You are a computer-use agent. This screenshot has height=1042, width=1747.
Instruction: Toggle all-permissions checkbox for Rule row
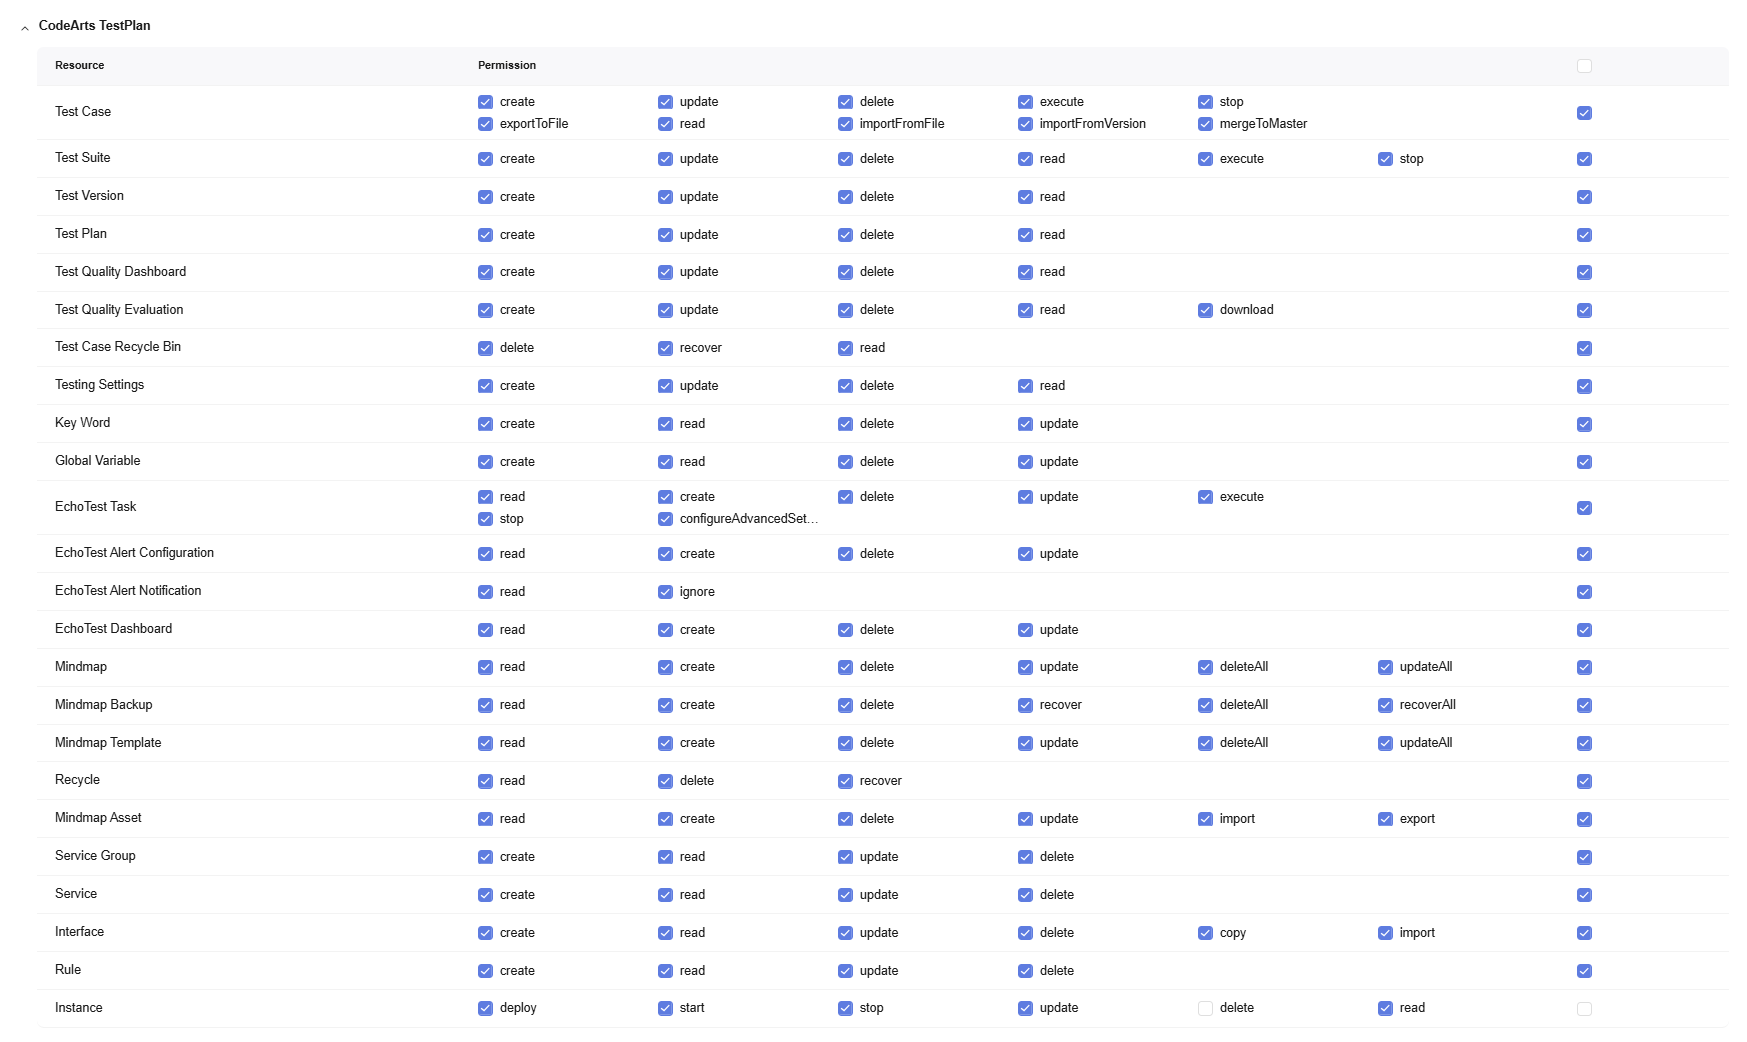1584,971
